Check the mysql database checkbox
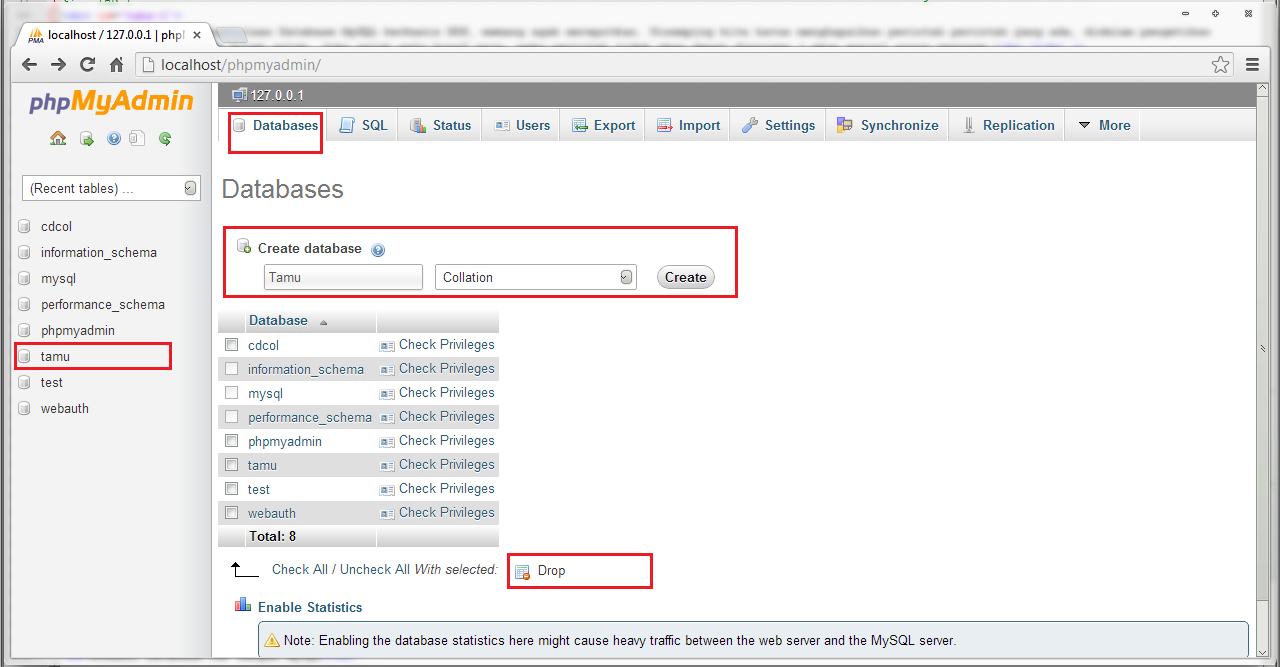This screenshot has height=667, width=1280. [232, 393]
